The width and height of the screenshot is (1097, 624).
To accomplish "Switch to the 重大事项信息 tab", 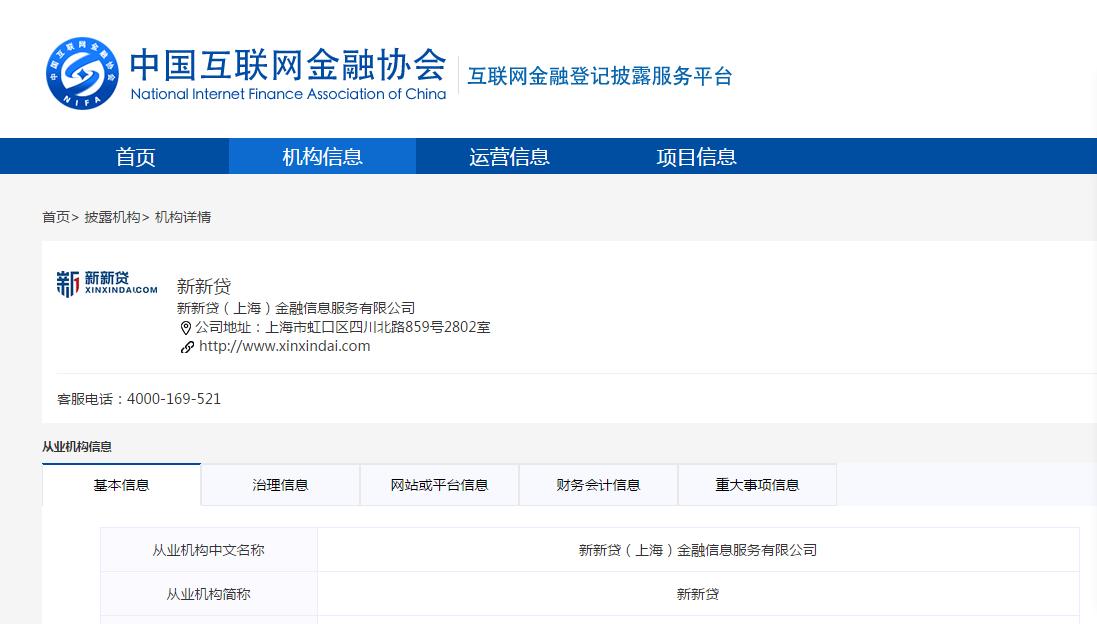I will pos(757,484).
